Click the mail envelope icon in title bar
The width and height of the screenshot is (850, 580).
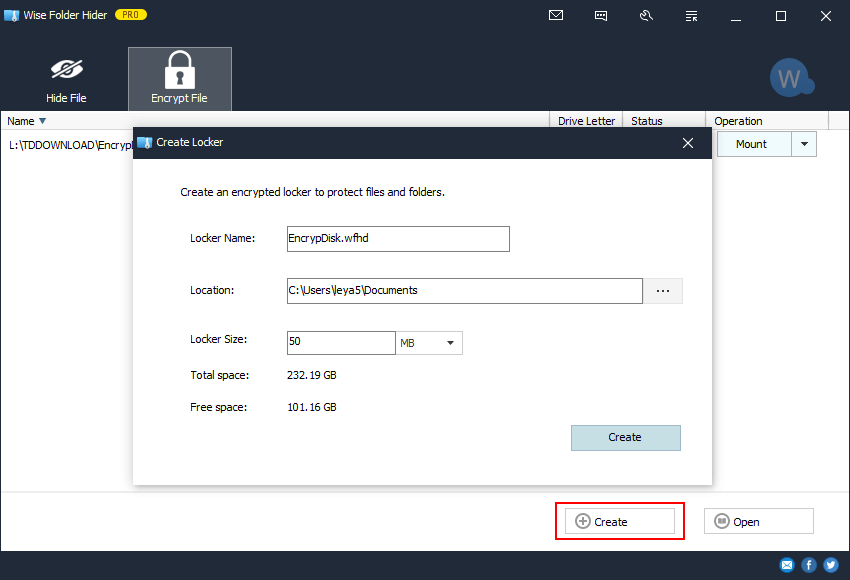pyautogui.click(x=556, y=16)
